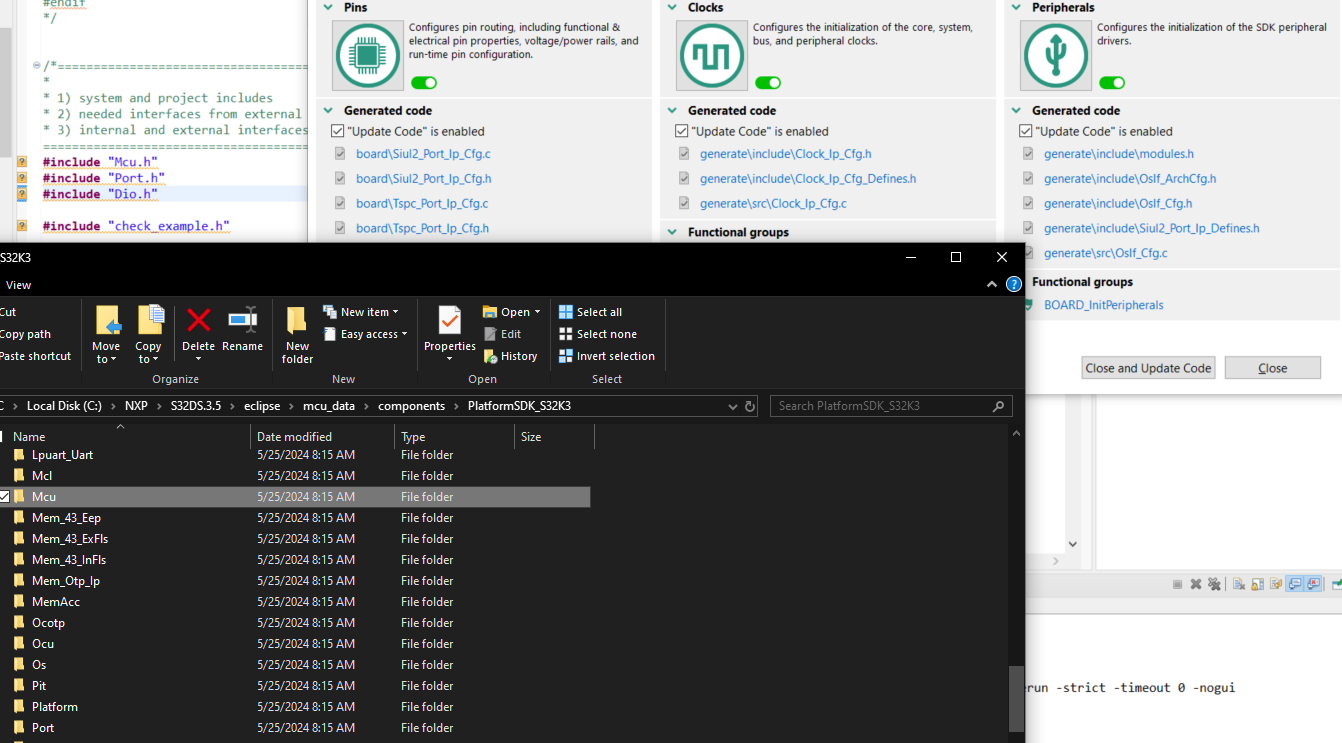The image size is (1342, 743).
Task: Disable the Clocks toggle switch
Action: tap(768, 83)
